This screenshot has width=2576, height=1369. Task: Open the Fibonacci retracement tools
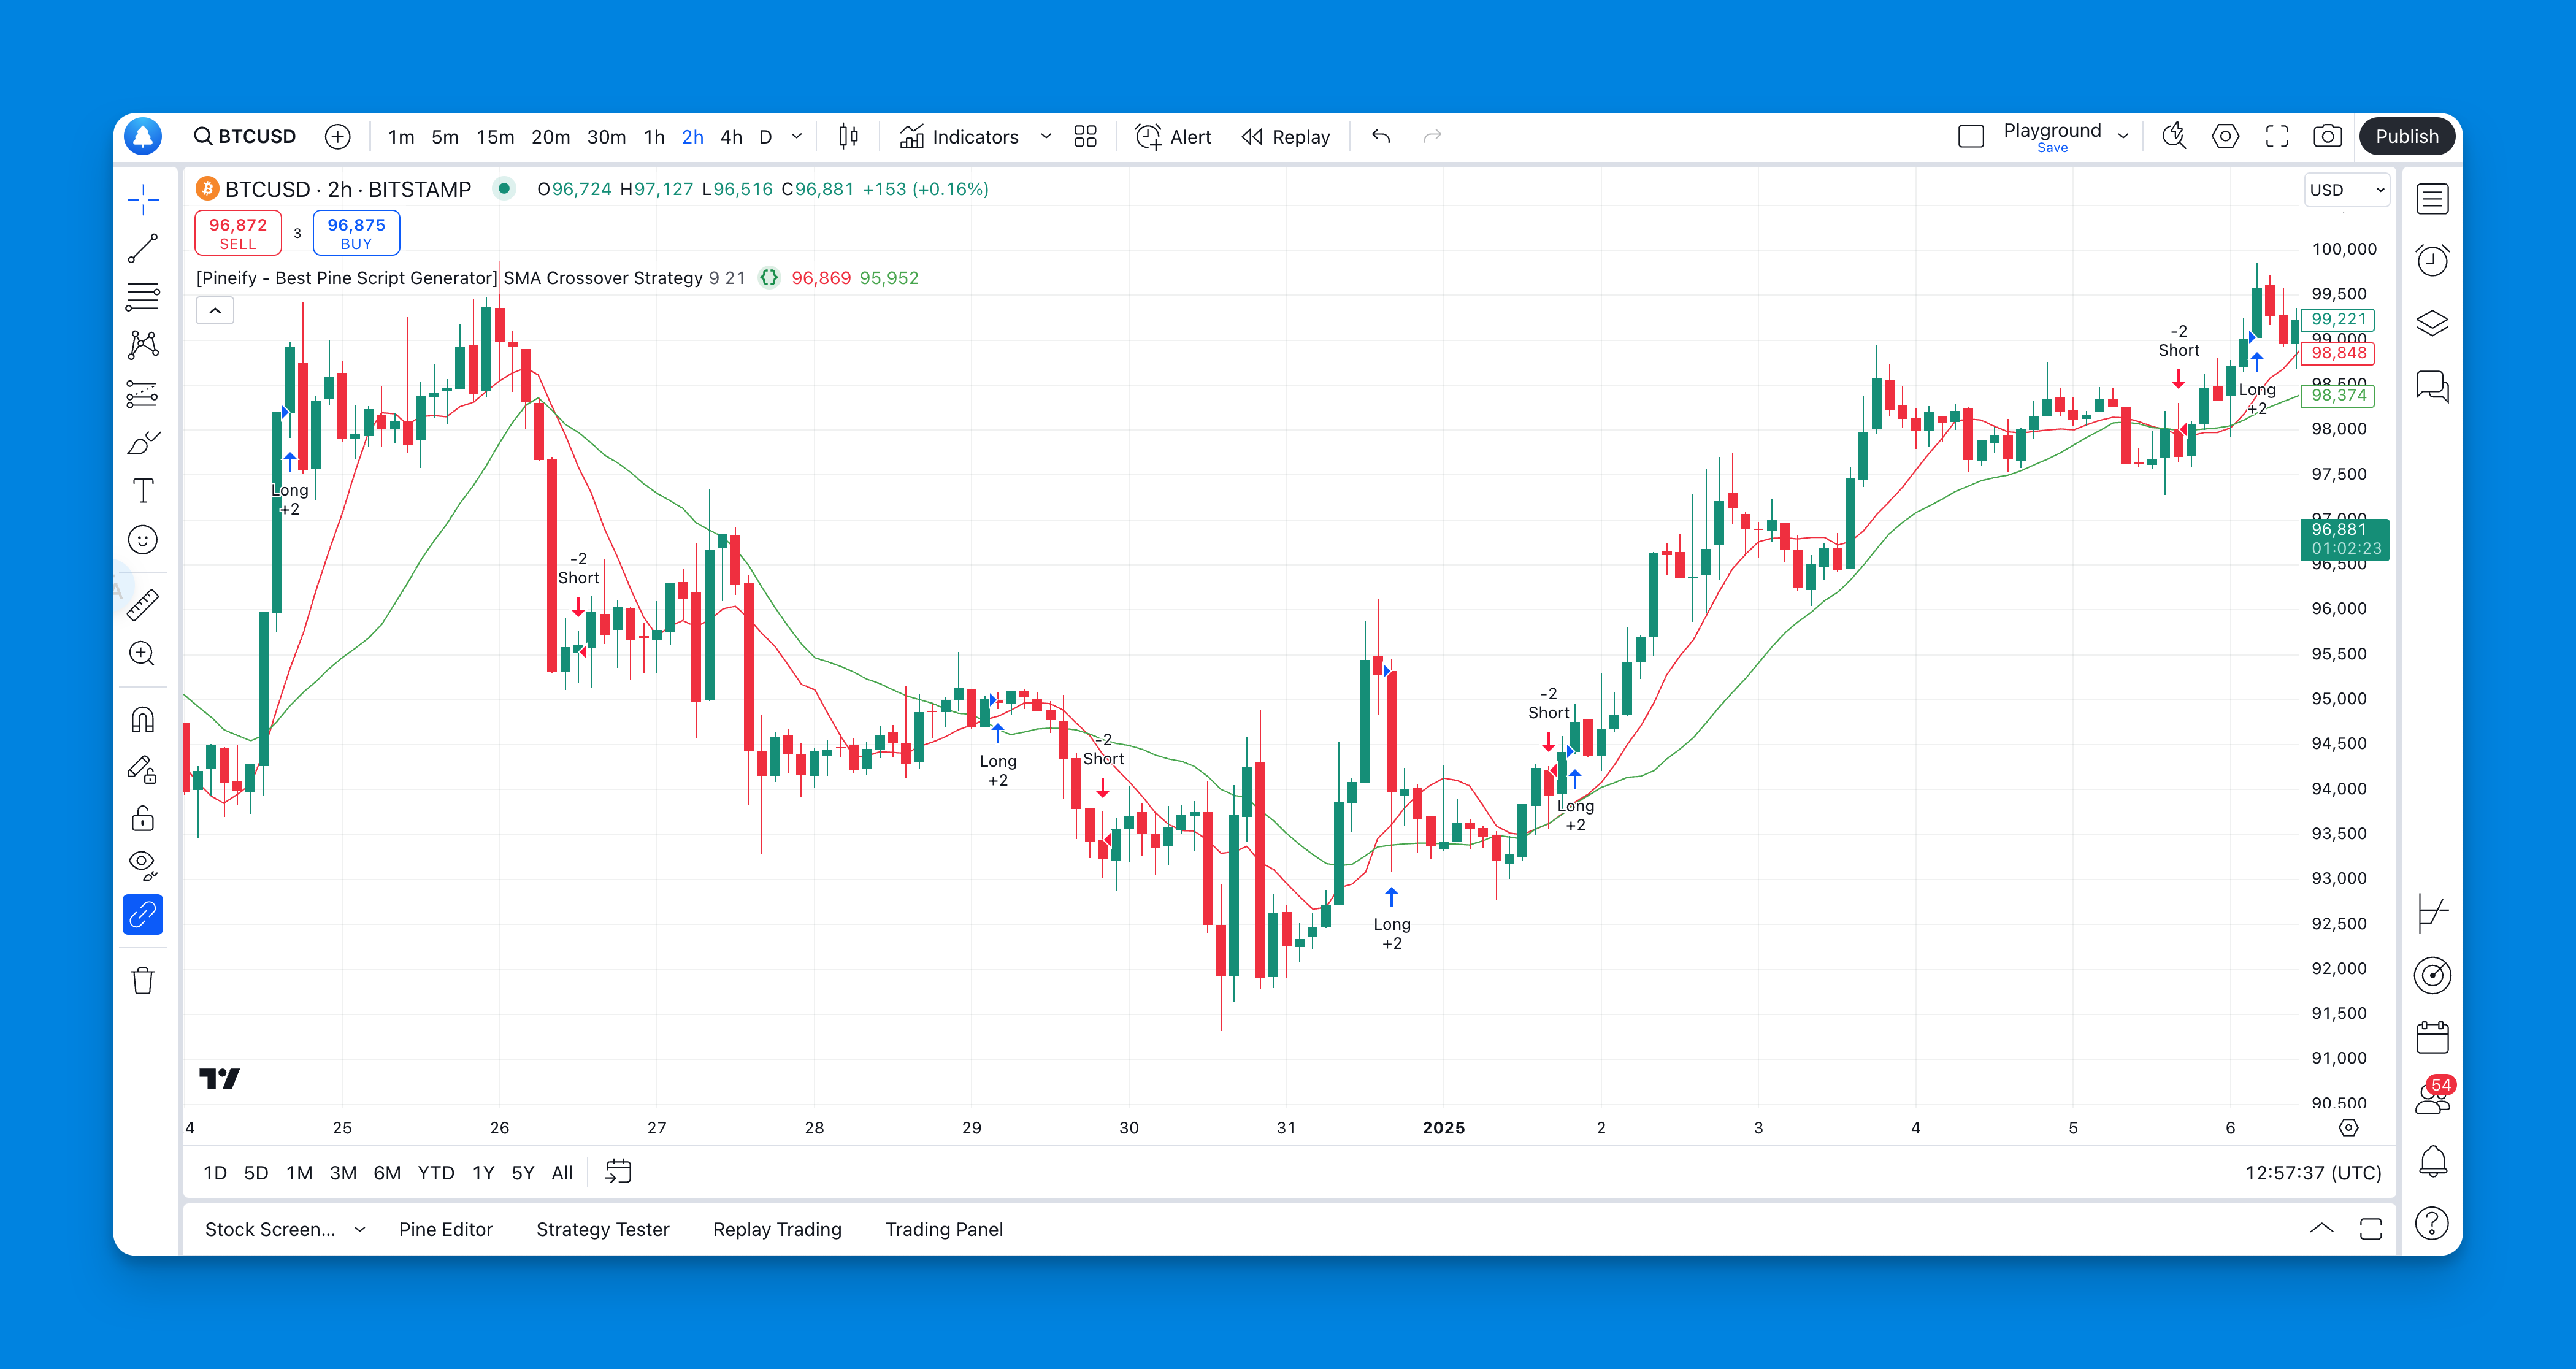[143, 296]
